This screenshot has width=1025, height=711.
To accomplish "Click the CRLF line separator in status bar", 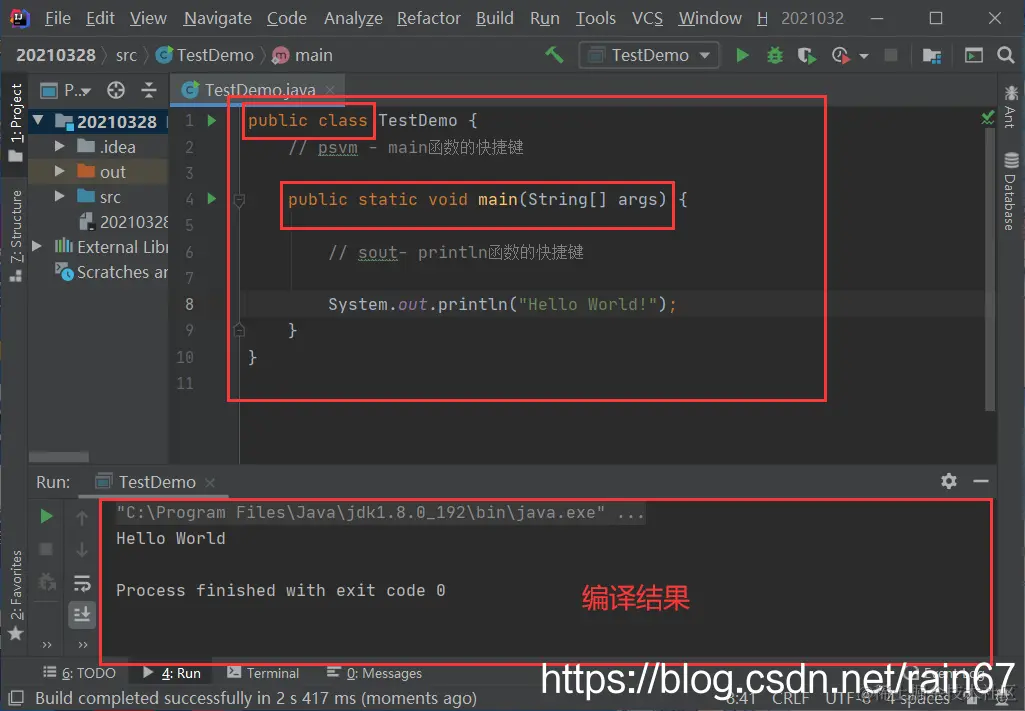I will 791,699.
